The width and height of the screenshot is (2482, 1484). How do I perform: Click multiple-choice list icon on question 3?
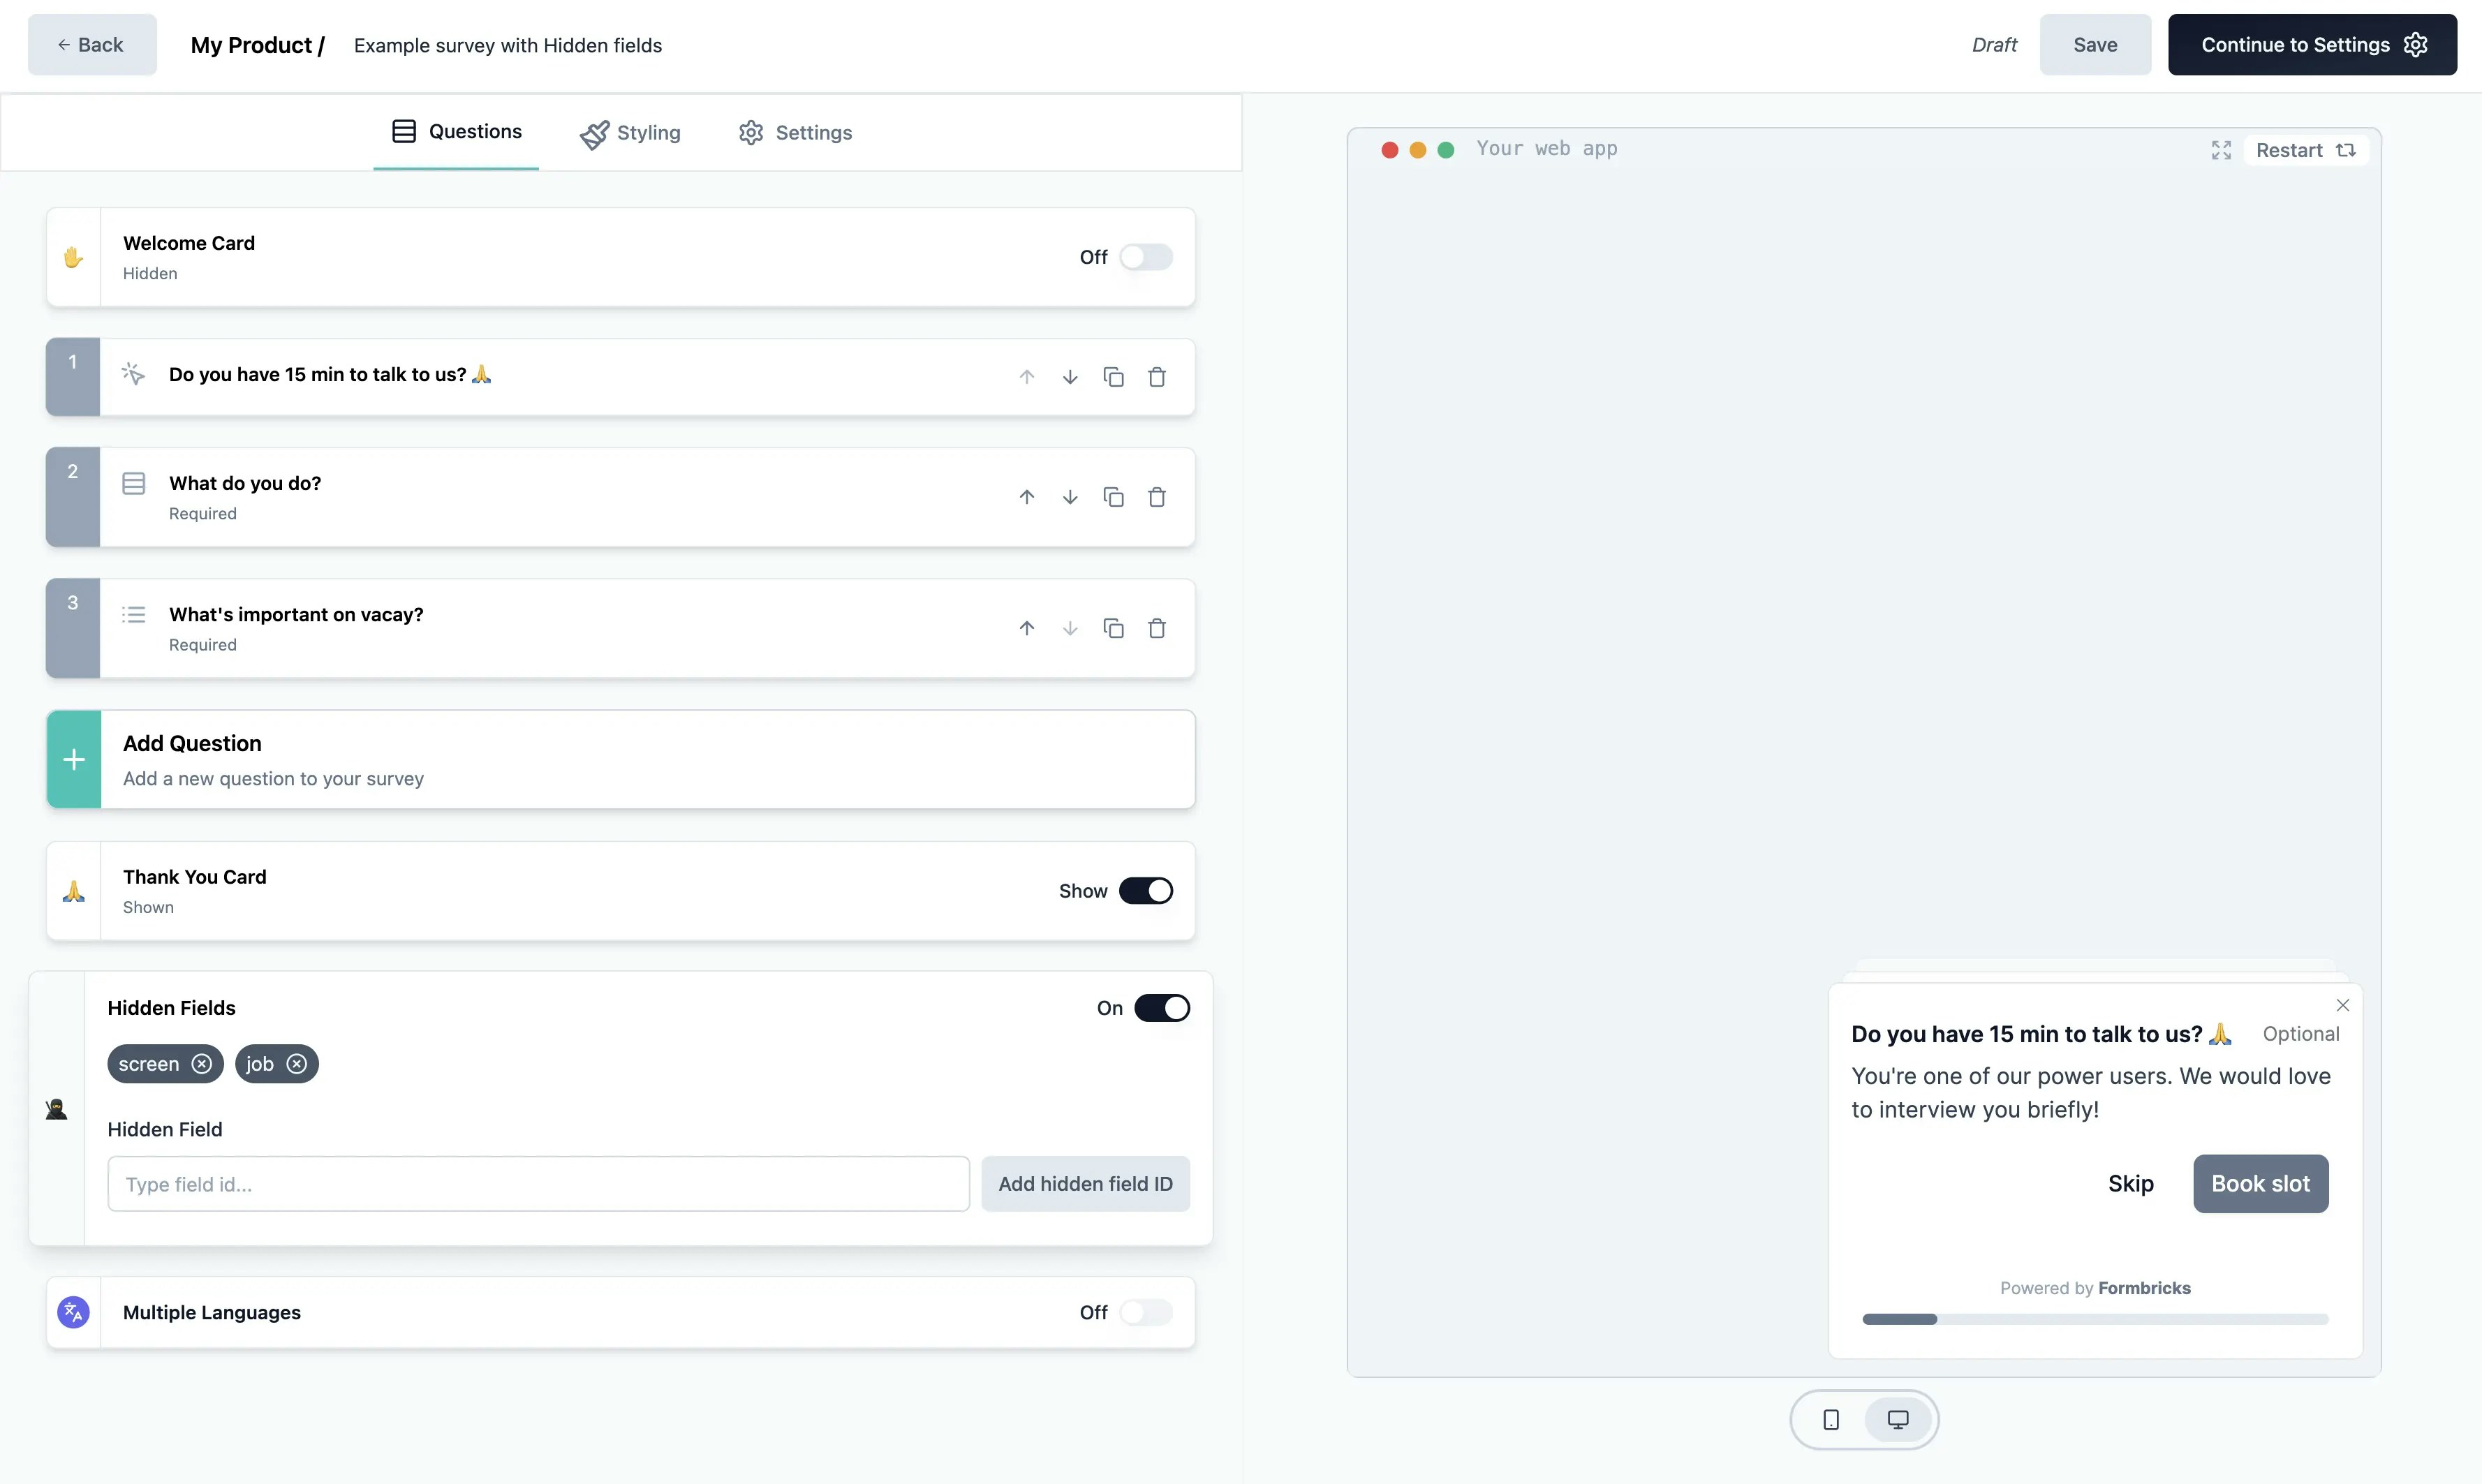pyautogui.click(x=133, y=615)
